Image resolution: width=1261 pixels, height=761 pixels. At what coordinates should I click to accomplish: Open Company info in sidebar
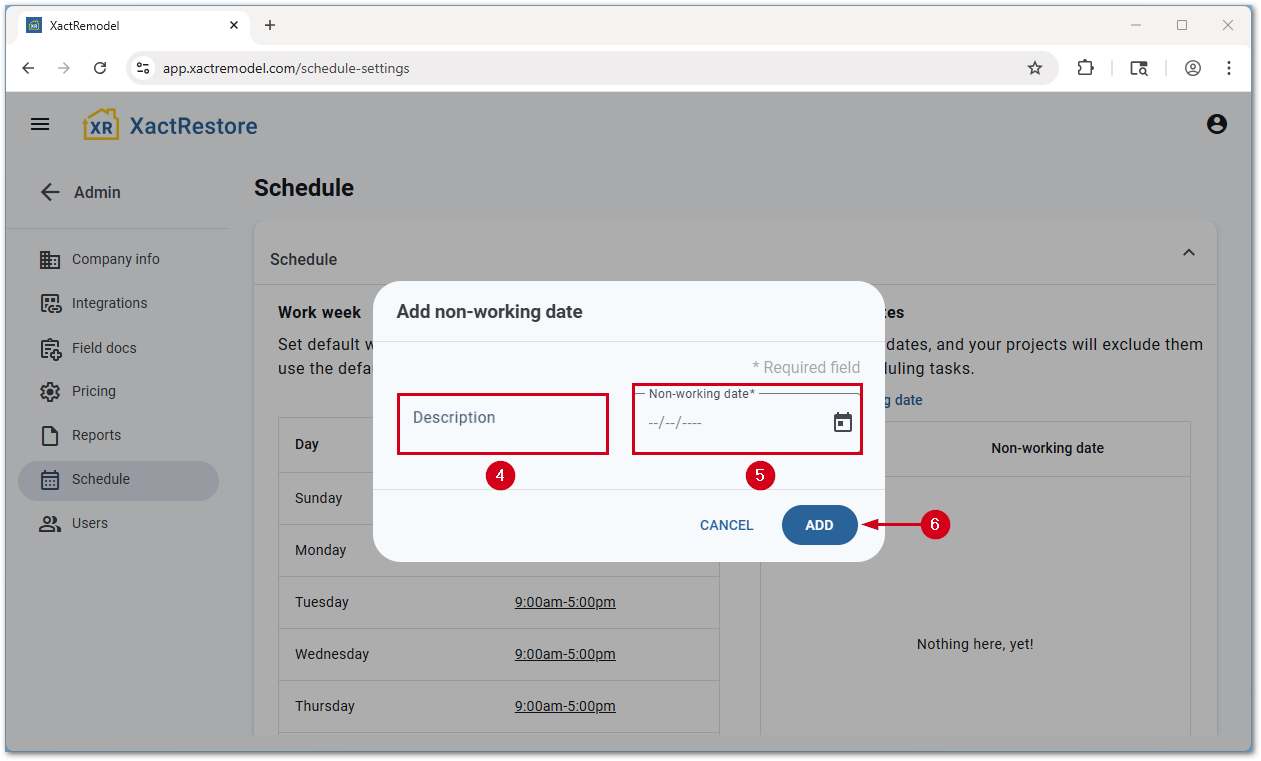click(115, 259)
